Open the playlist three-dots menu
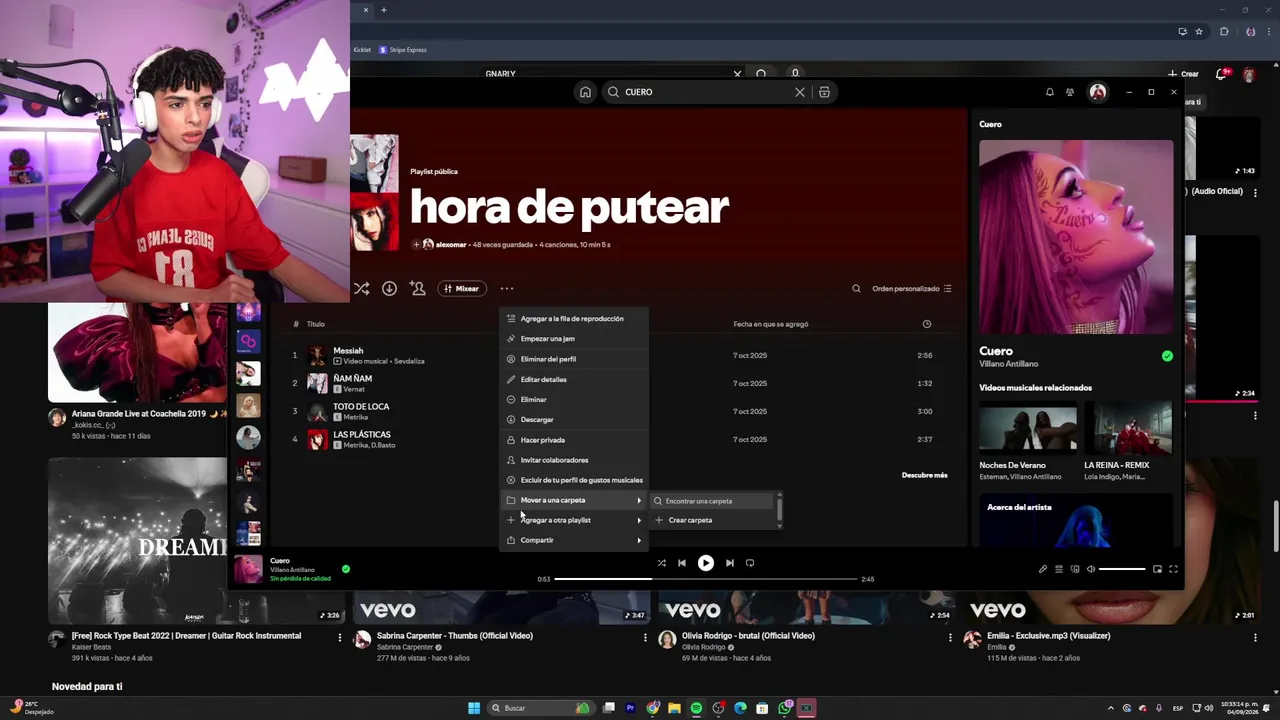 click(x=507, y=288)
